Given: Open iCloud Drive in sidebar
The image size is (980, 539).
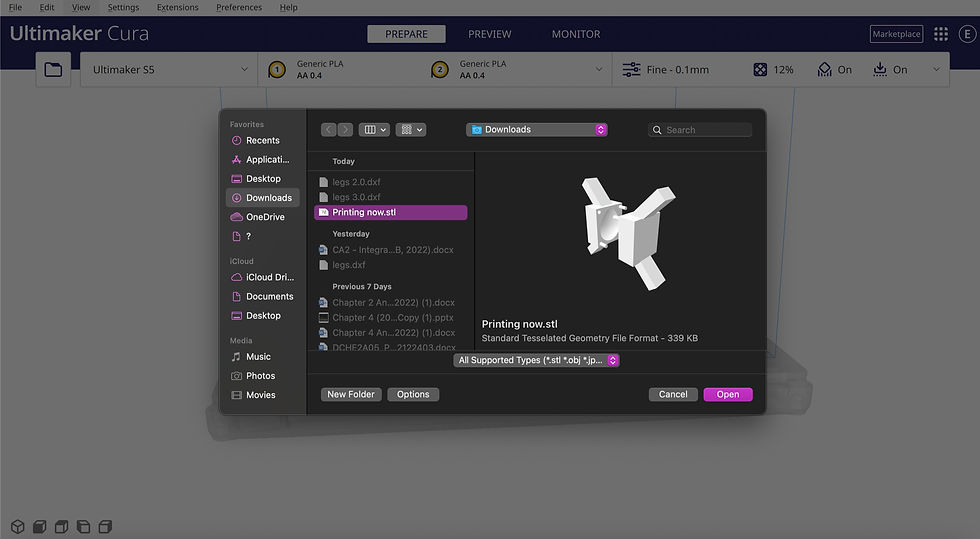Looking at the screenshot, I should coord(262,277).
